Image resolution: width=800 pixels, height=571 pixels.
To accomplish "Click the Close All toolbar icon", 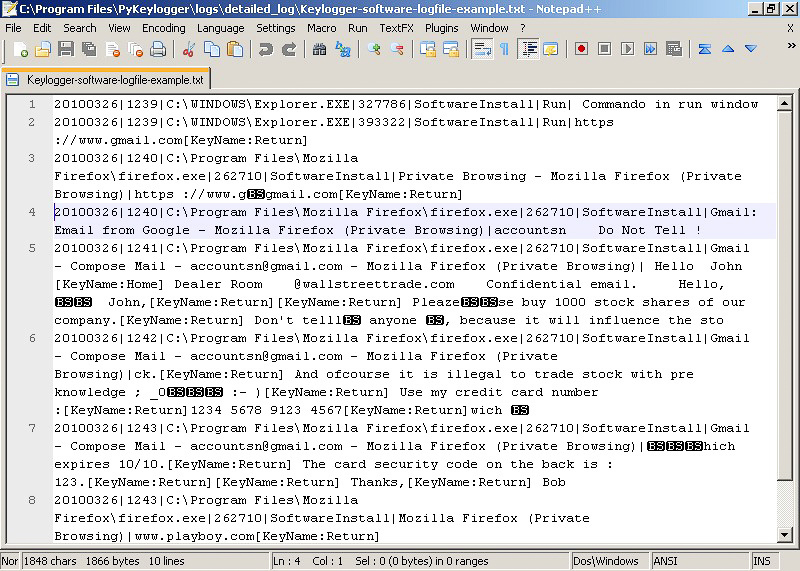I will [x=135, y=49].
